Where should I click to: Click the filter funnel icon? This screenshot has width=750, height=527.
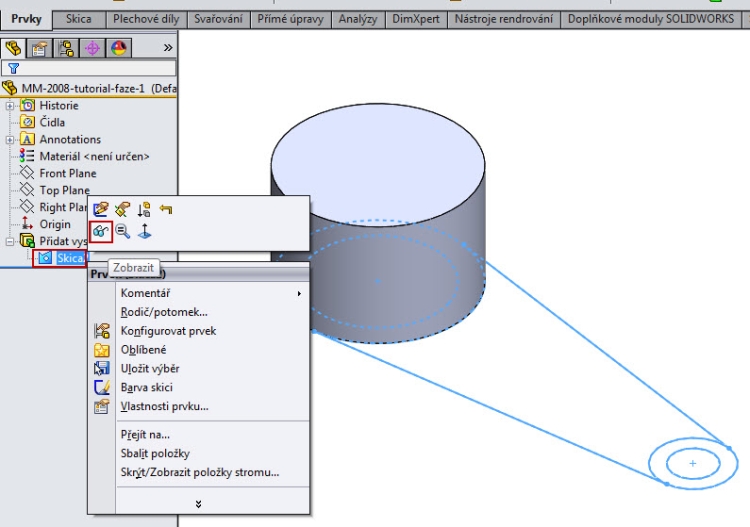point(13,68)
